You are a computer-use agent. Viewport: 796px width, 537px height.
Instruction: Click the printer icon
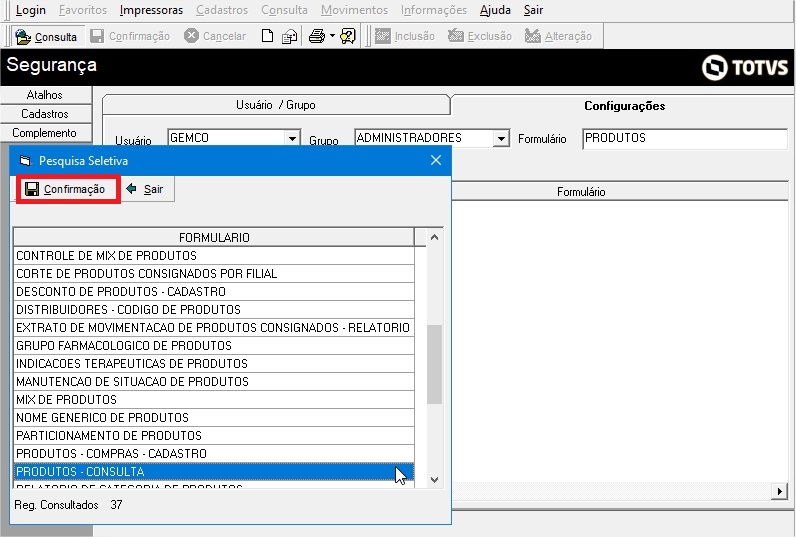click(x=317, y=36)
